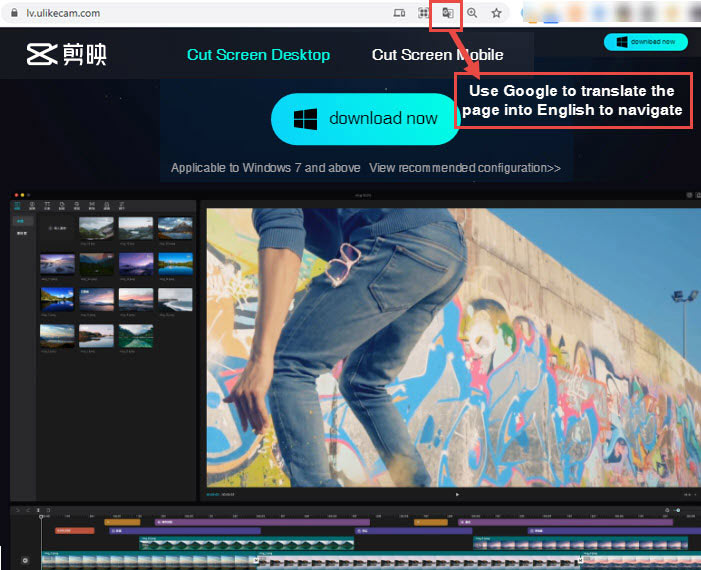Switch to Cut Screen Mobile tab
The width and height of the screenshot is (701, 570).
coord(437,55)
